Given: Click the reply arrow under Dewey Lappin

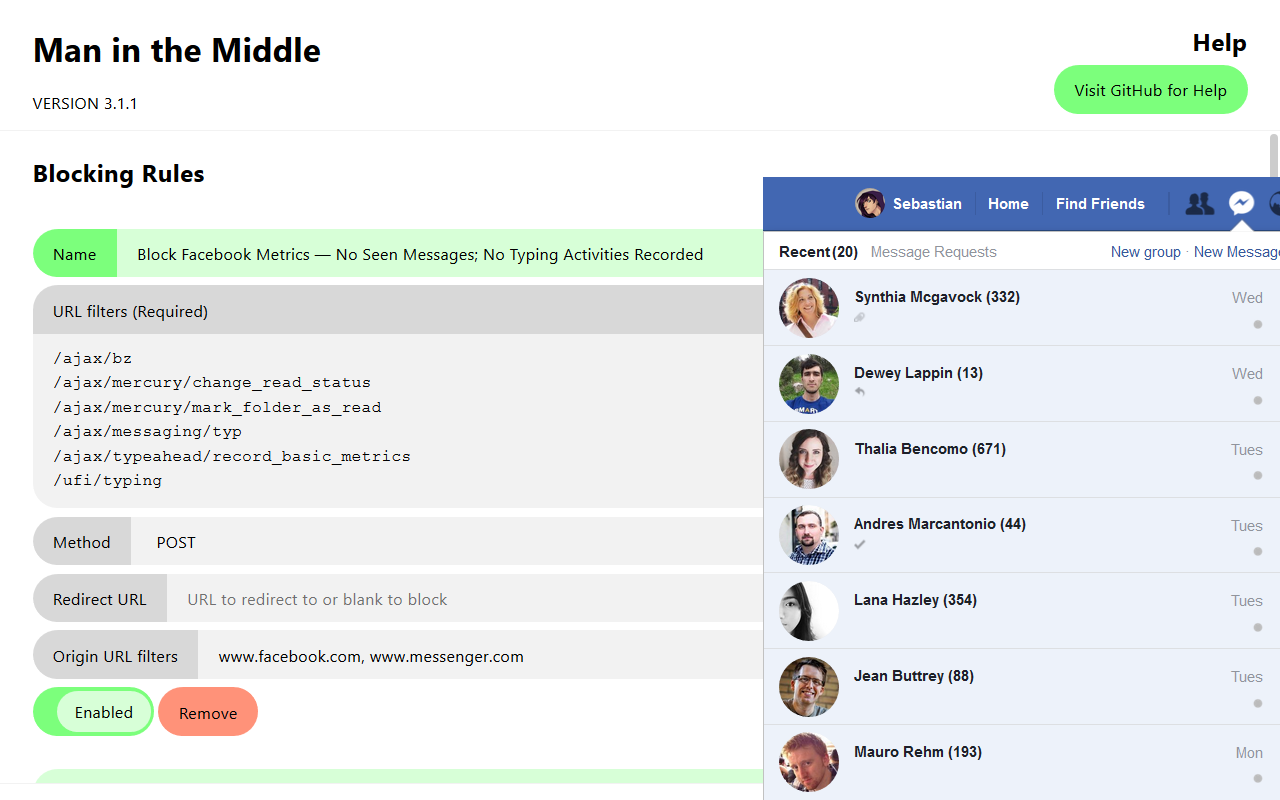Looking at the screenshot, I should 860,393.
